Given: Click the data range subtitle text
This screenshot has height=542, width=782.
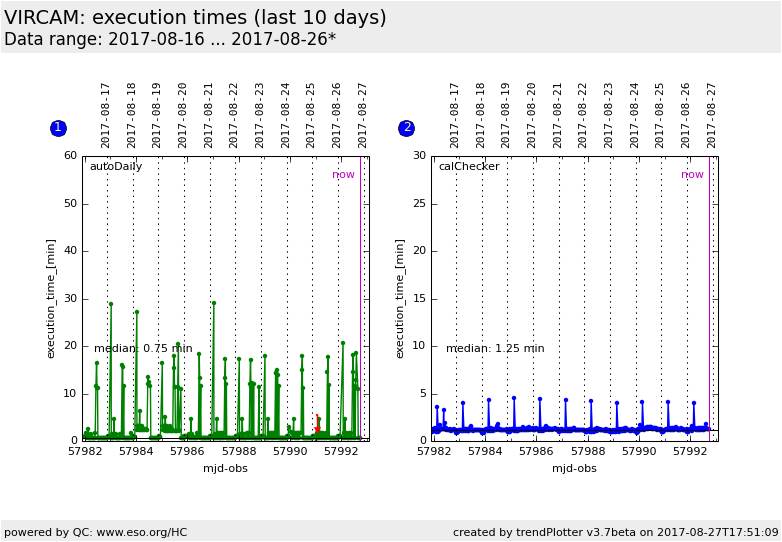Looking at the screenshot, I should [170, 40].
